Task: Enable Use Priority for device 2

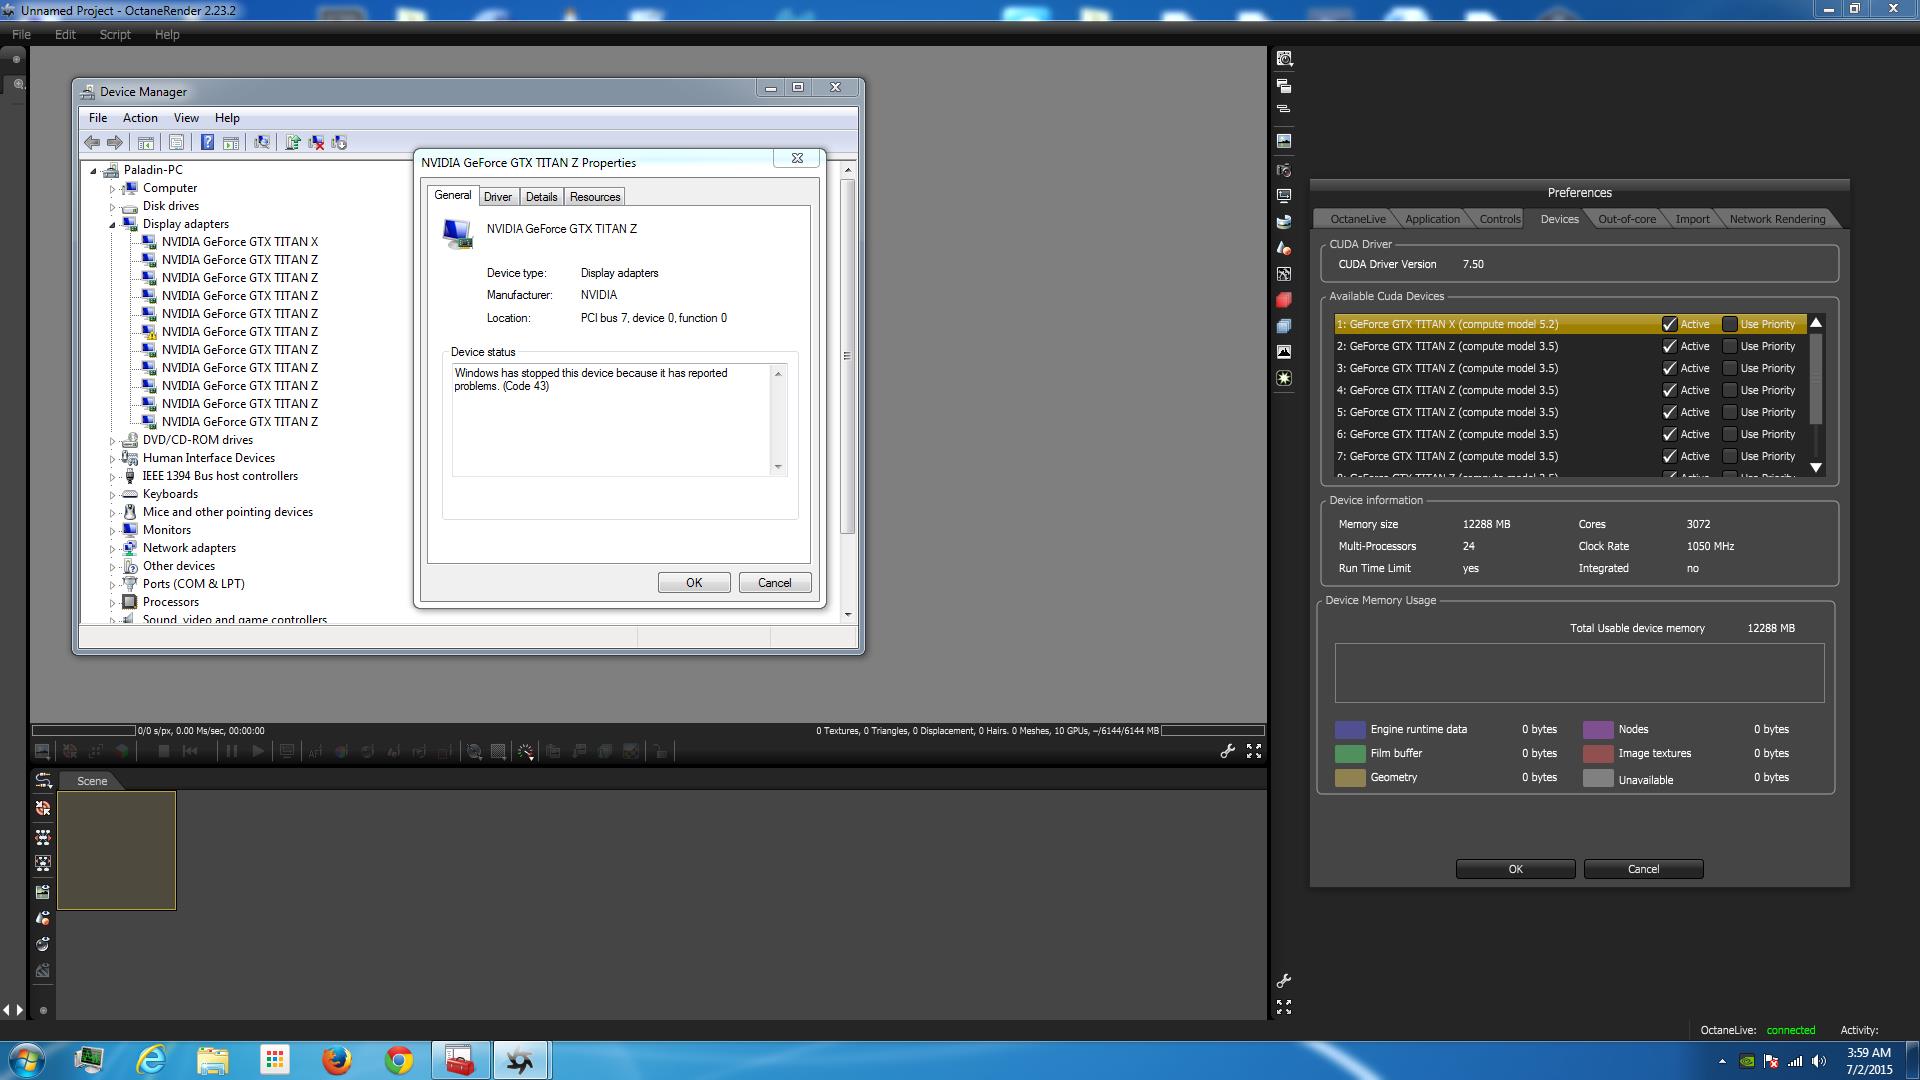Action: [1730, 346]
